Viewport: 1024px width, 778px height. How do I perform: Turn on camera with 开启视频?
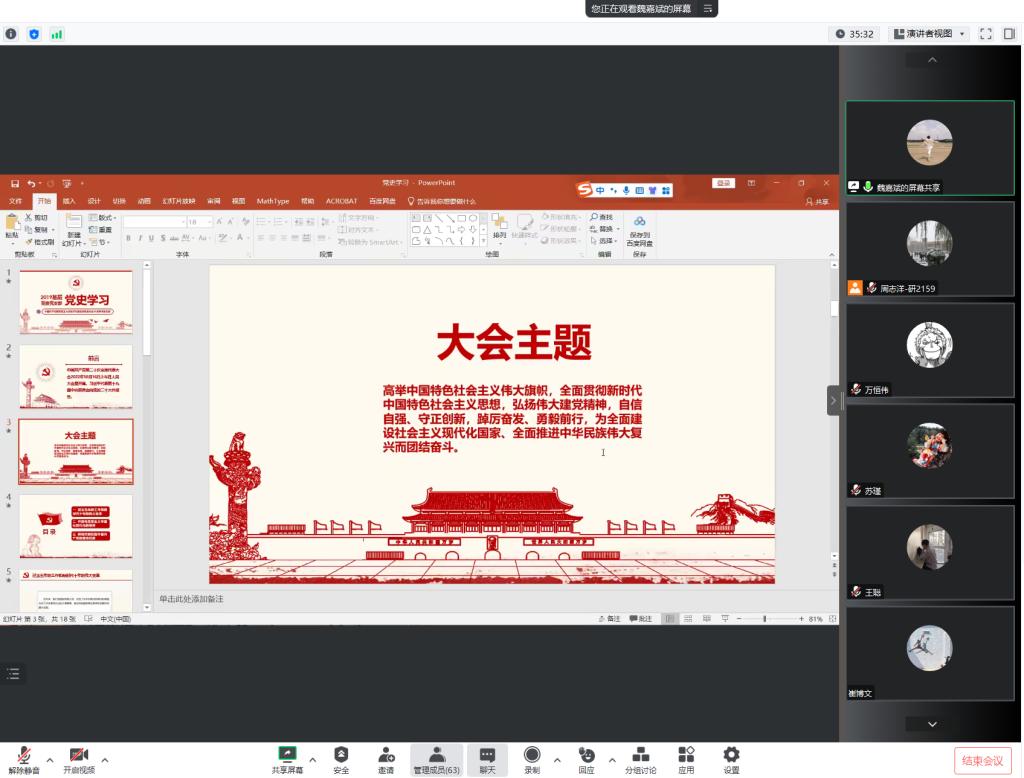click(79, 756)
